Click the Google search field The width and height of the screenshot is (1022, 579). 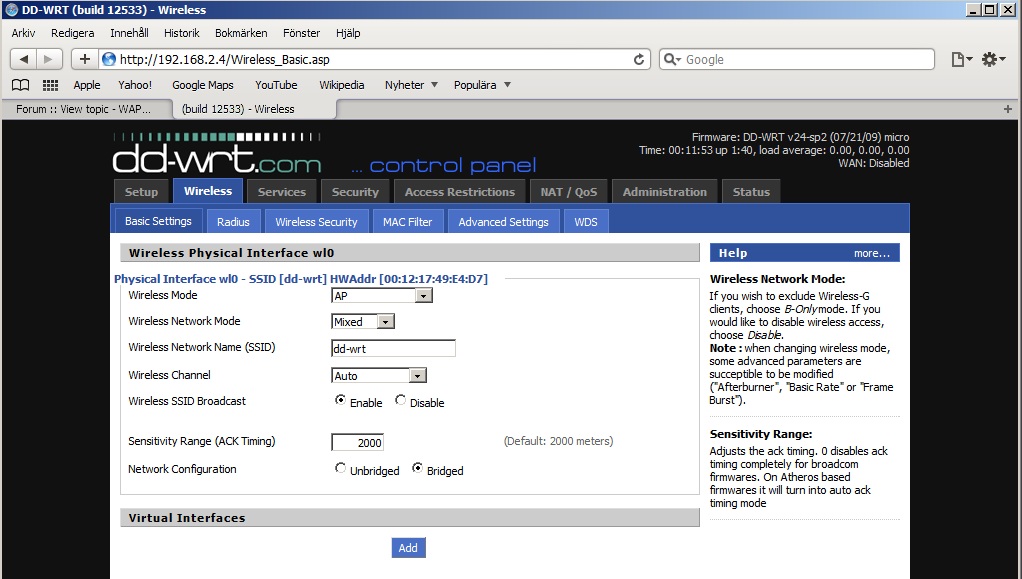796,59
